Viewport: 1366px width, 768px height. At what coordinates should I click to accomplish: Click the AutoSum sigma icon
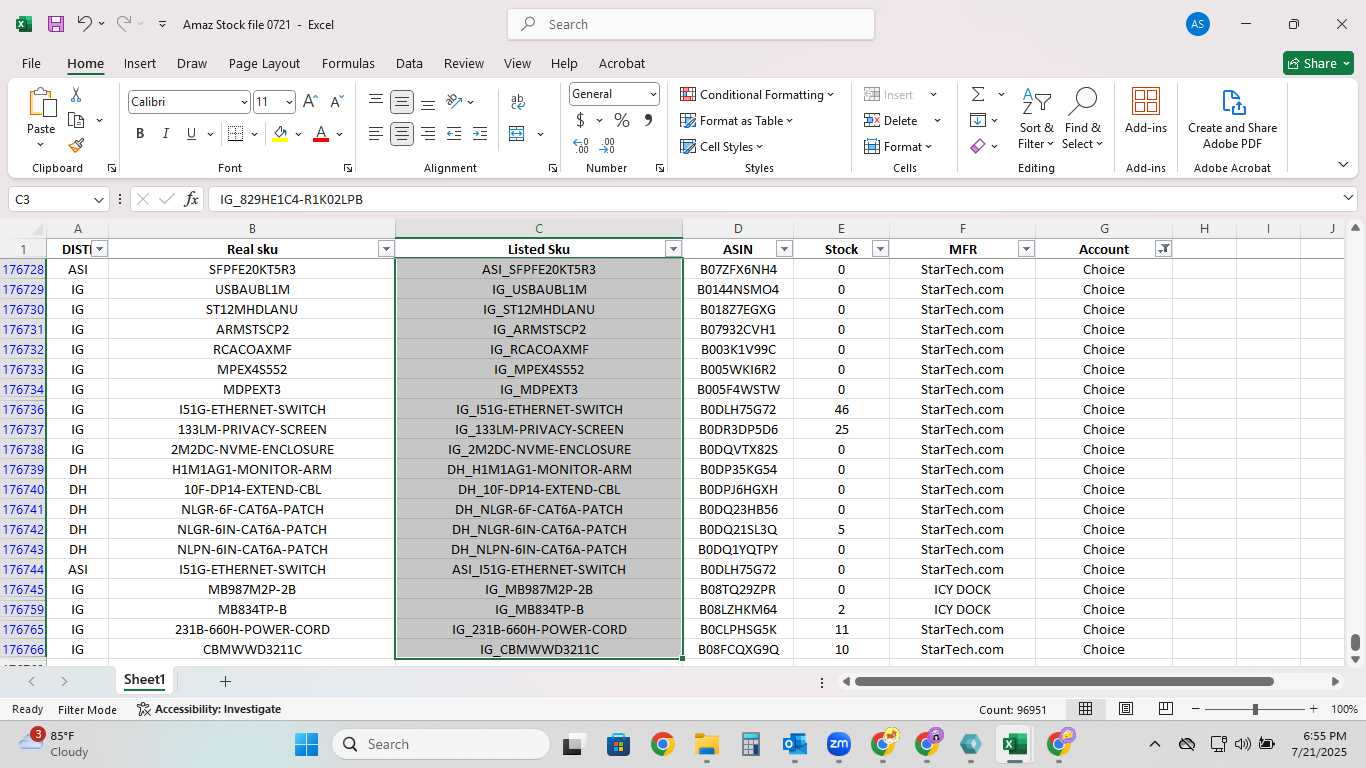977,94
